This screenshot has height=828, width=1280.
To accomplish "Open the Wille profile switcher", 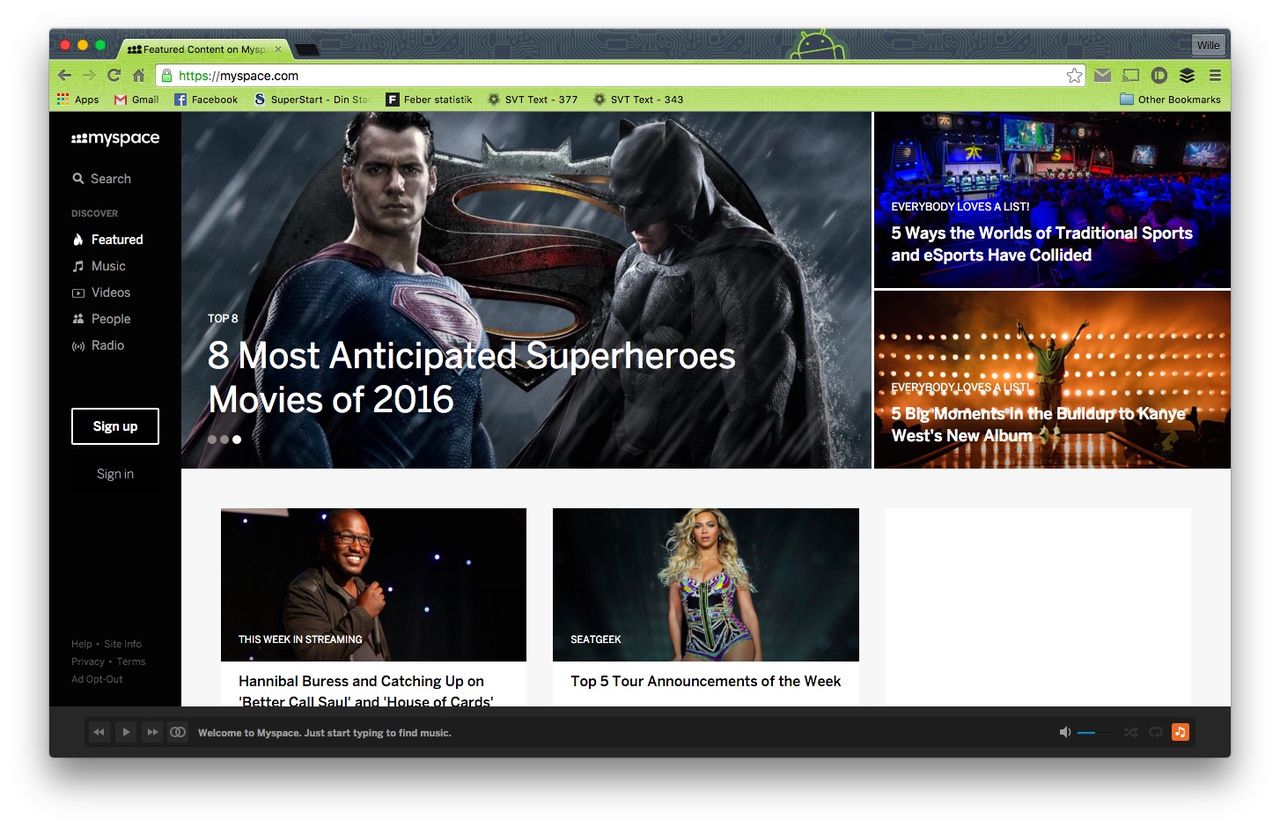I will coord(1208,46).
